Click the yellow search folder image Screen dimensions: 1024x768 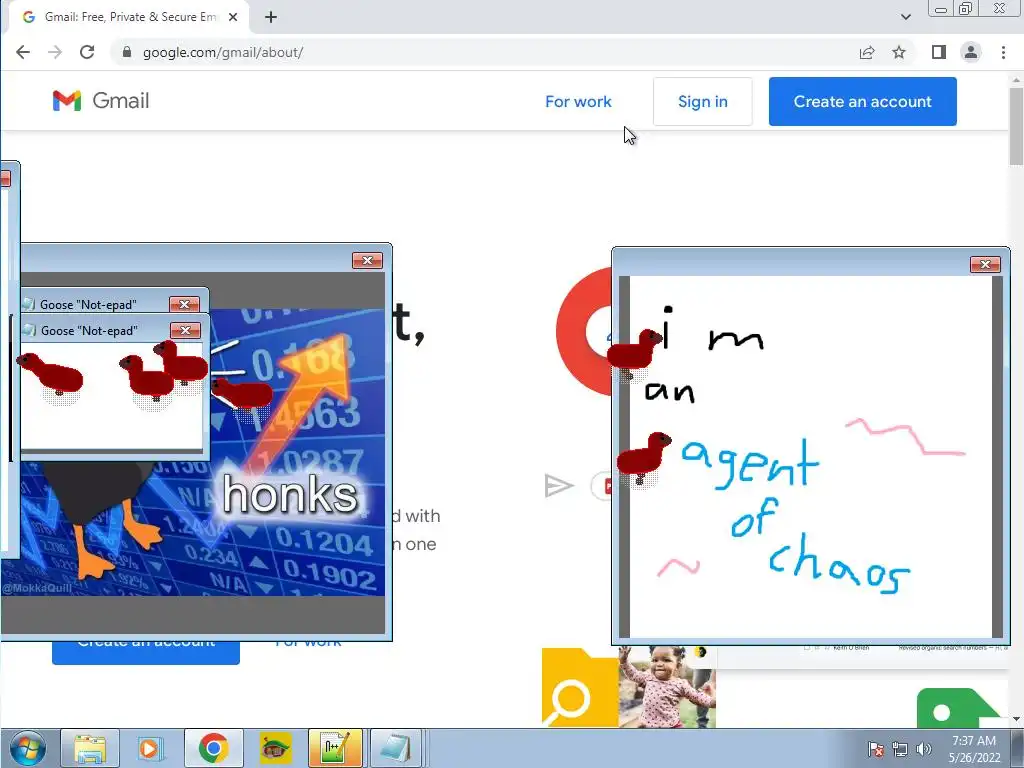580,687
